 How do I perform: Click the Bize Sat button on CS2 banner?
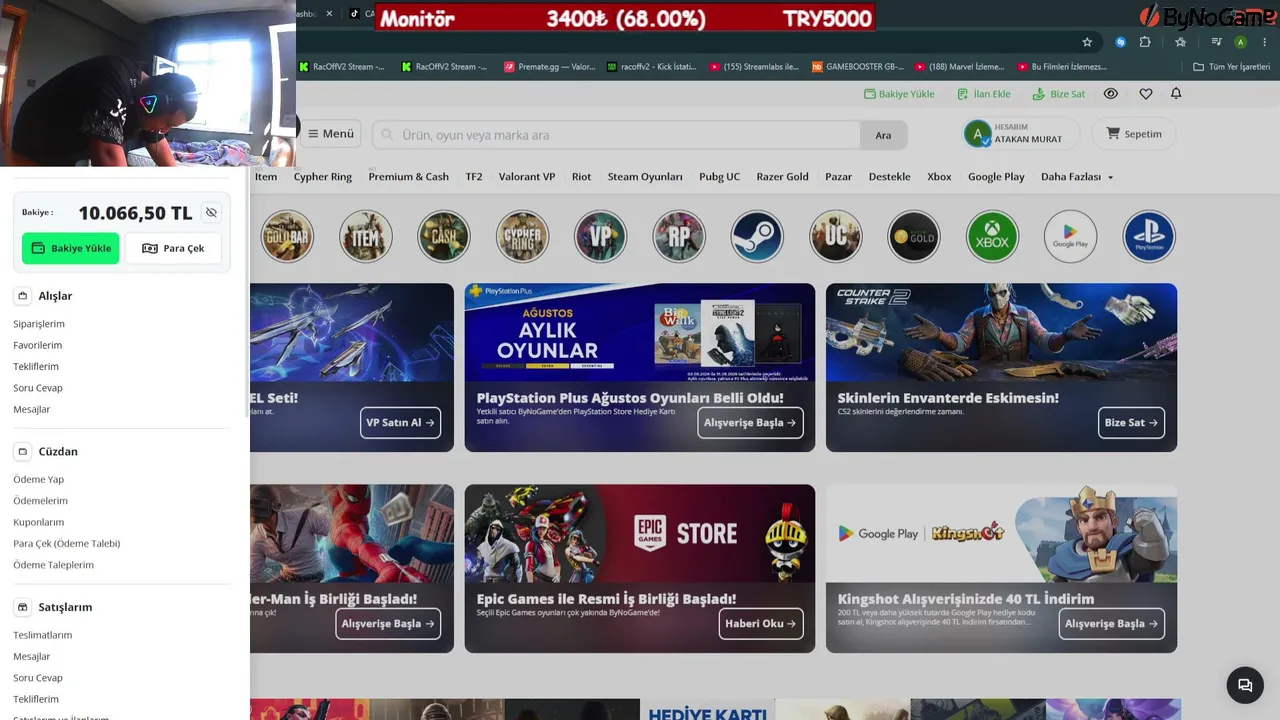click(1131, 423)
